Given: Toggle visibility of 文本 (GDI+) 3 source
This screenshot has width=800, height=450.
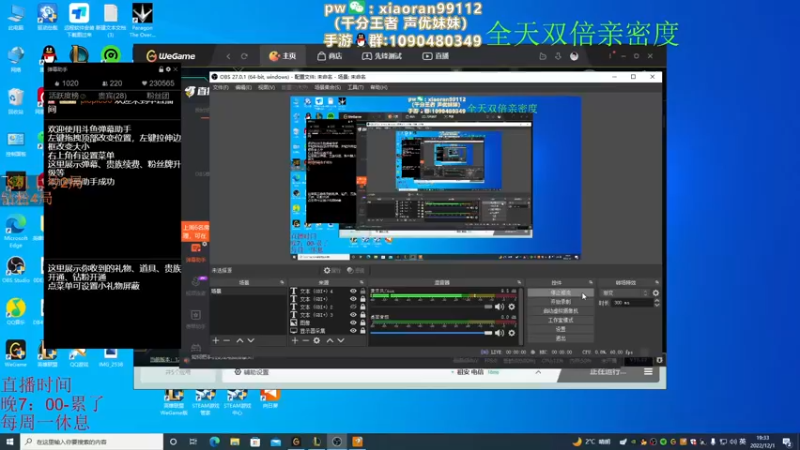Looking at the screenshot, I should click(353, 315).
